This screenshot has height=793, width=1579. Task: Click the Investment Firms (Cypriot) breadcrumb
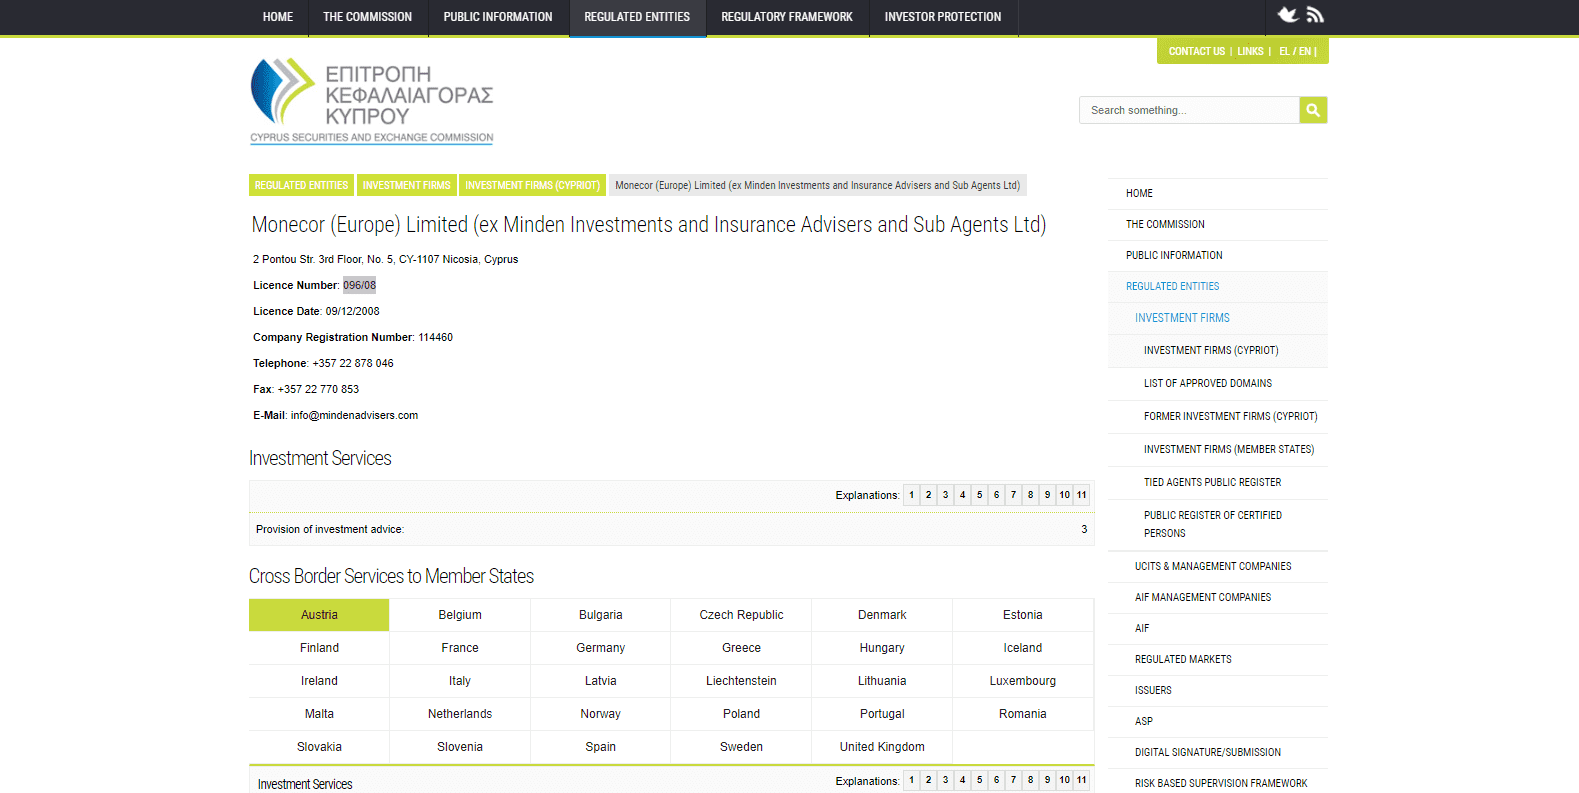point(532,185)
